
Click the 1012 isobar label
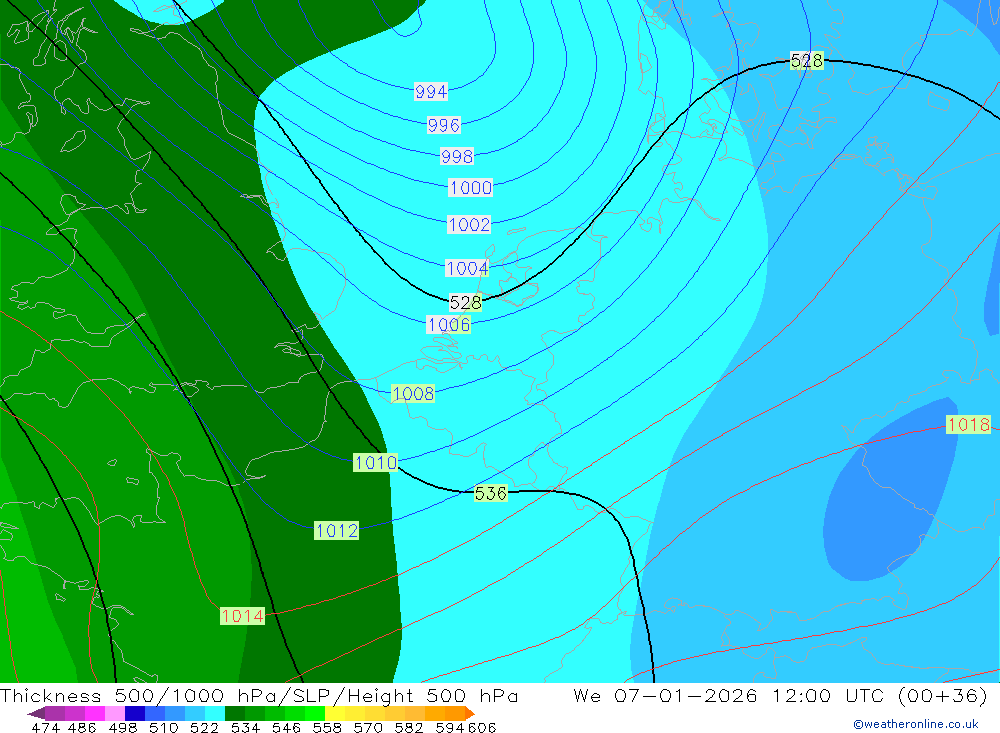[336, 530]
